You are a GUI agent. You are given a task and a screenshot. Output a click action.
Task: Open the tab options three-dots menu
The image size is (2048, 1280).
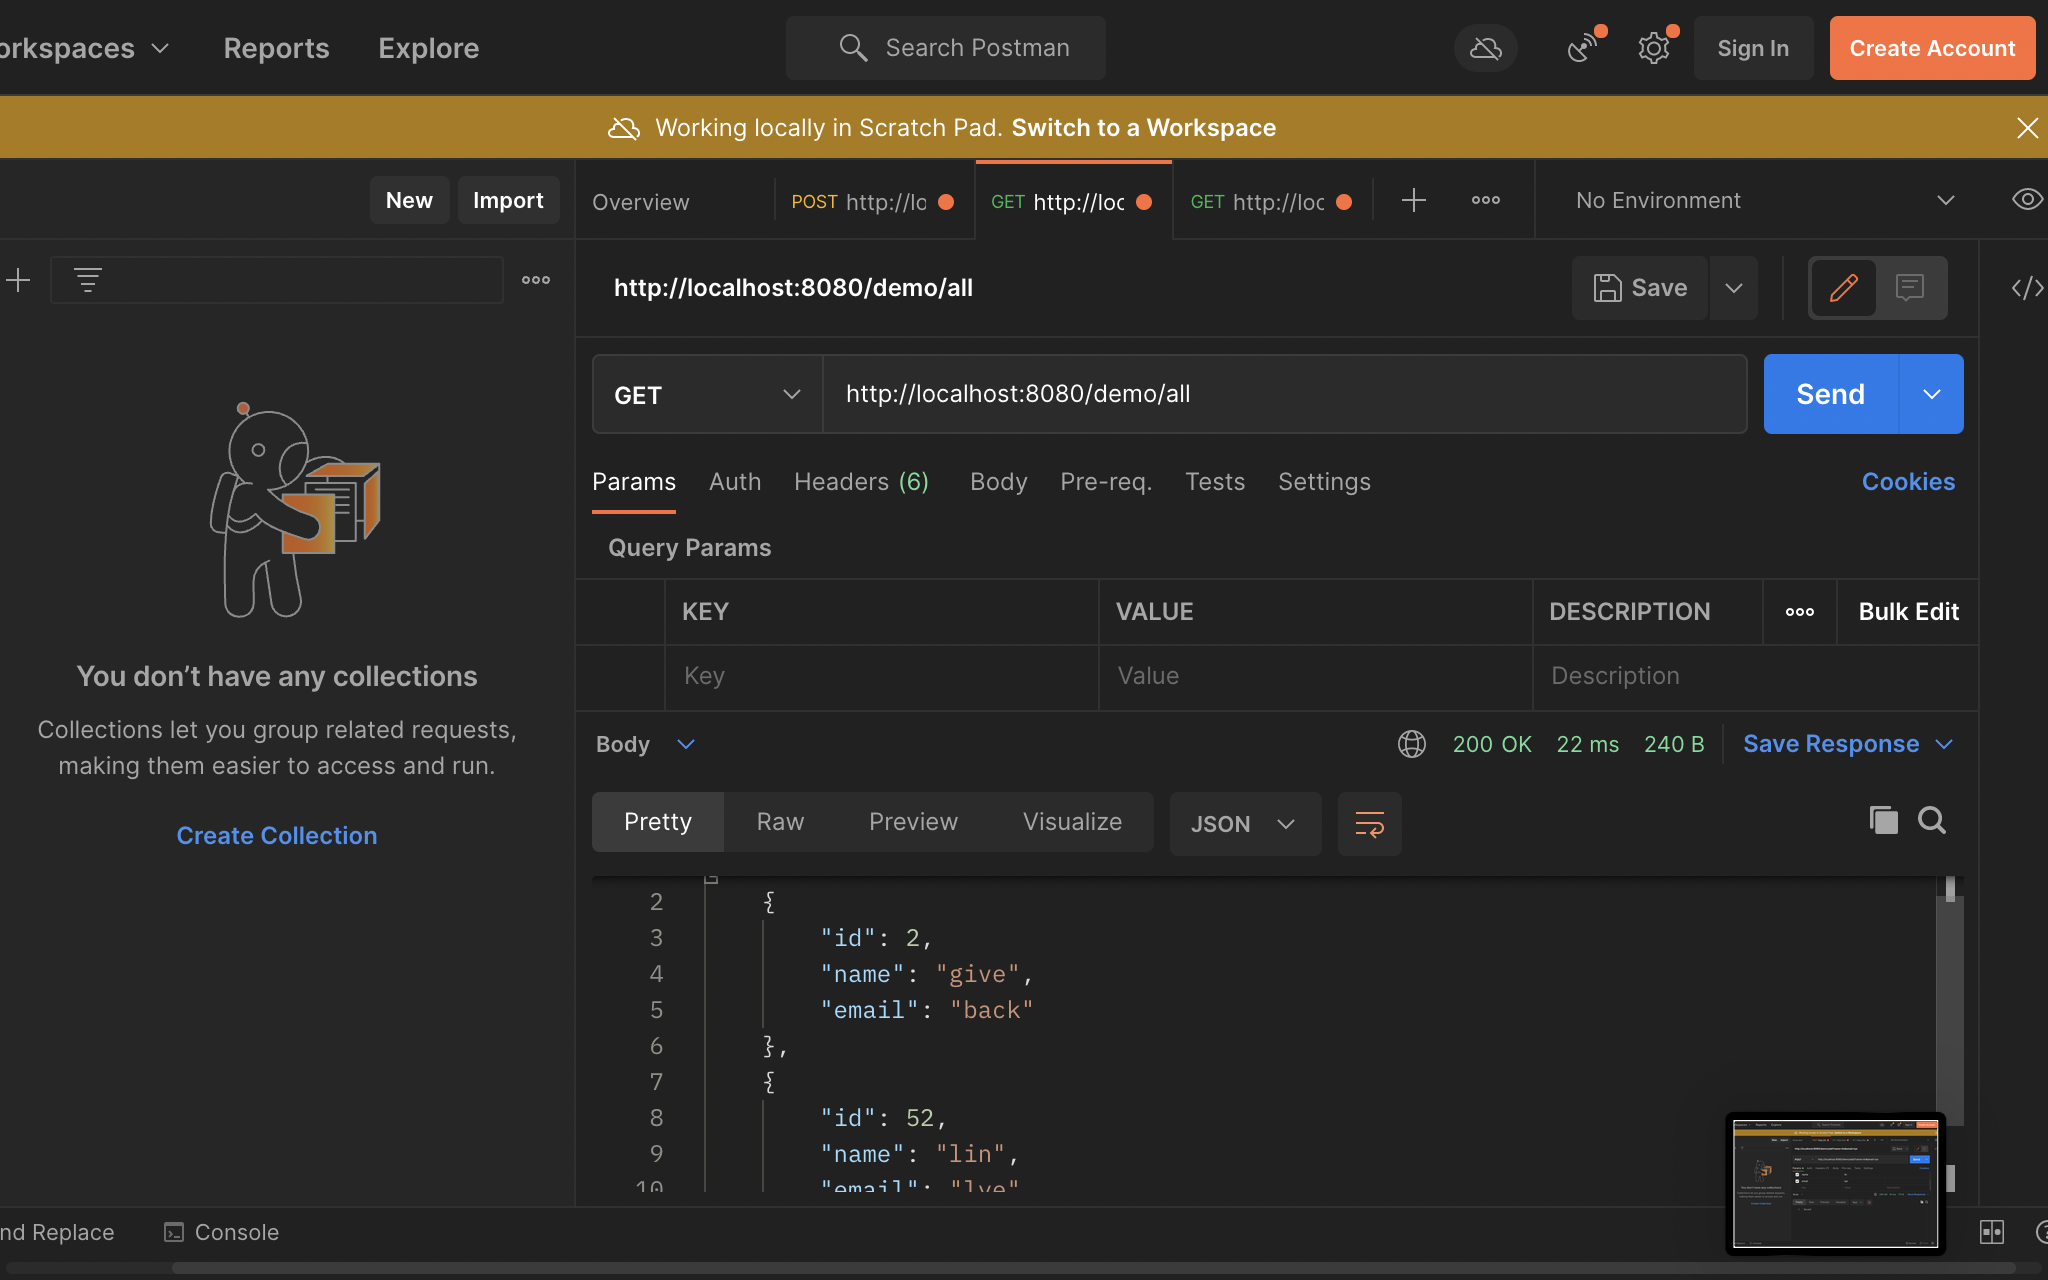tap(1485, 200)
